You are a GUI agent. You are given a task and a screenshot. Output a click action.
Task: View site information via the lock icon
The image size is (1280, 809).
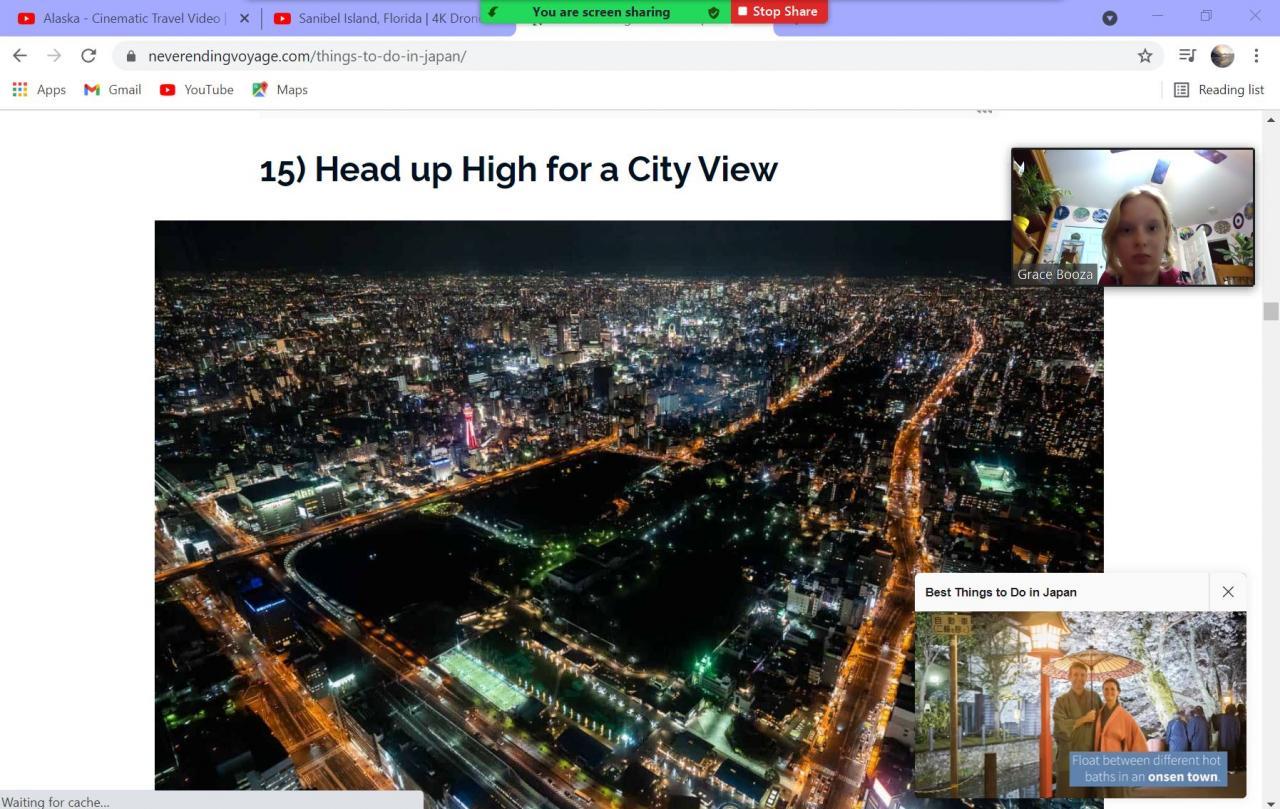pos(130,56)
